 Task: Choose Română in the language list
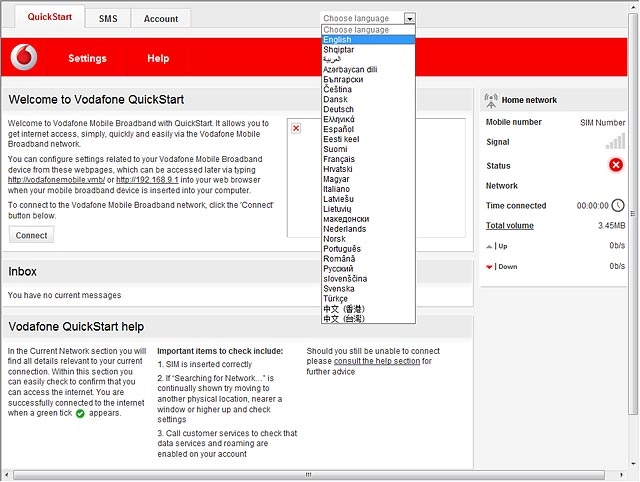[368, 259]
